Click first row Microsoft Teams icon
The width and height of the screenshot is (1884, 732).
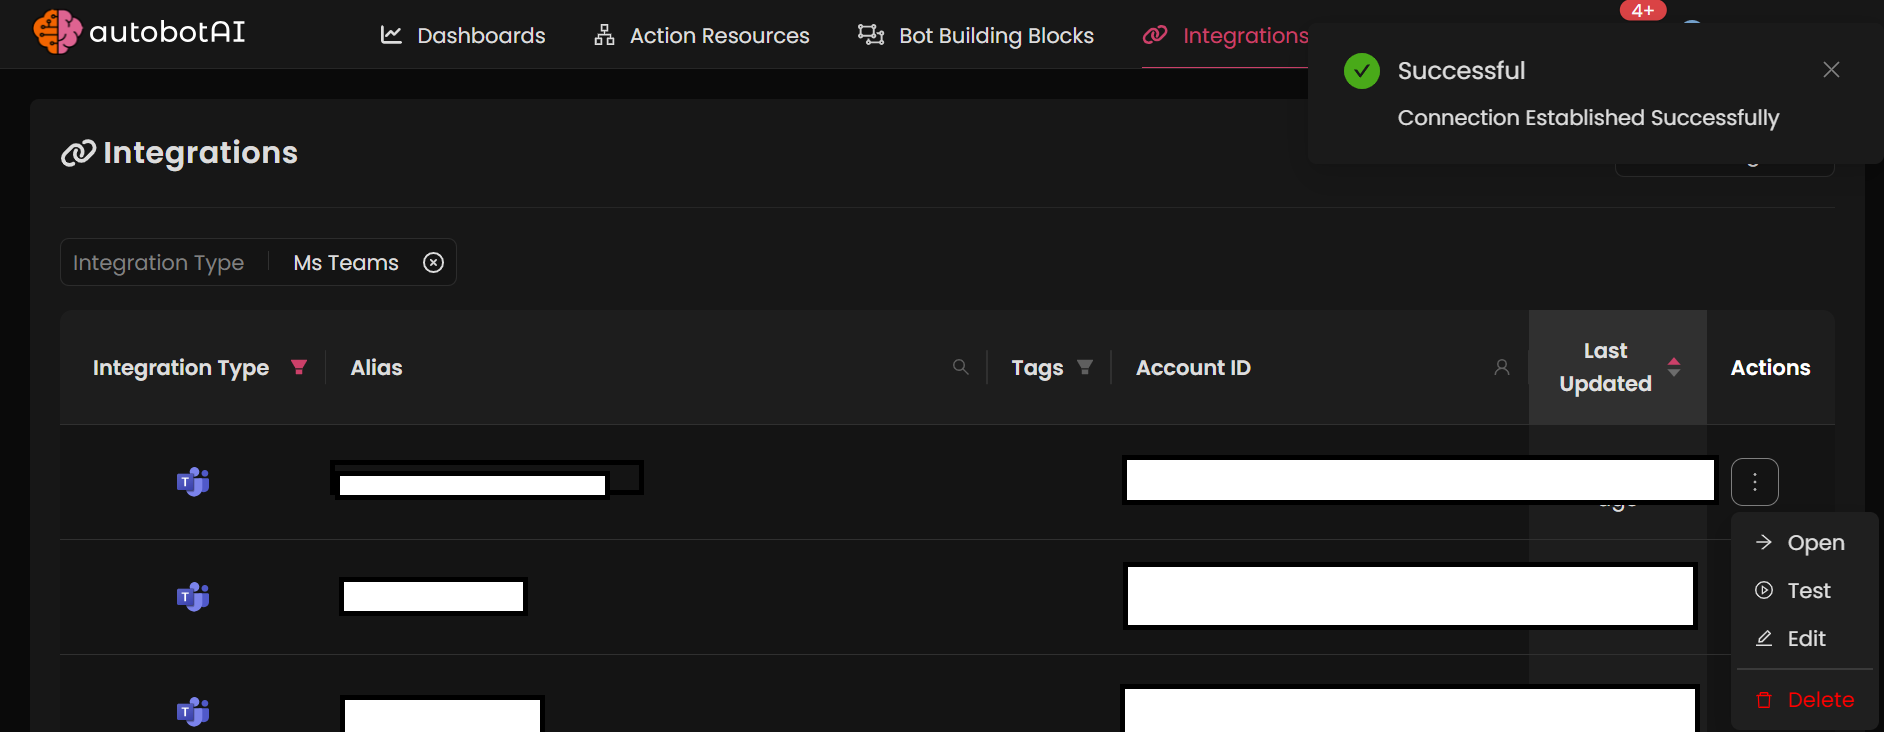pos(193,482)
